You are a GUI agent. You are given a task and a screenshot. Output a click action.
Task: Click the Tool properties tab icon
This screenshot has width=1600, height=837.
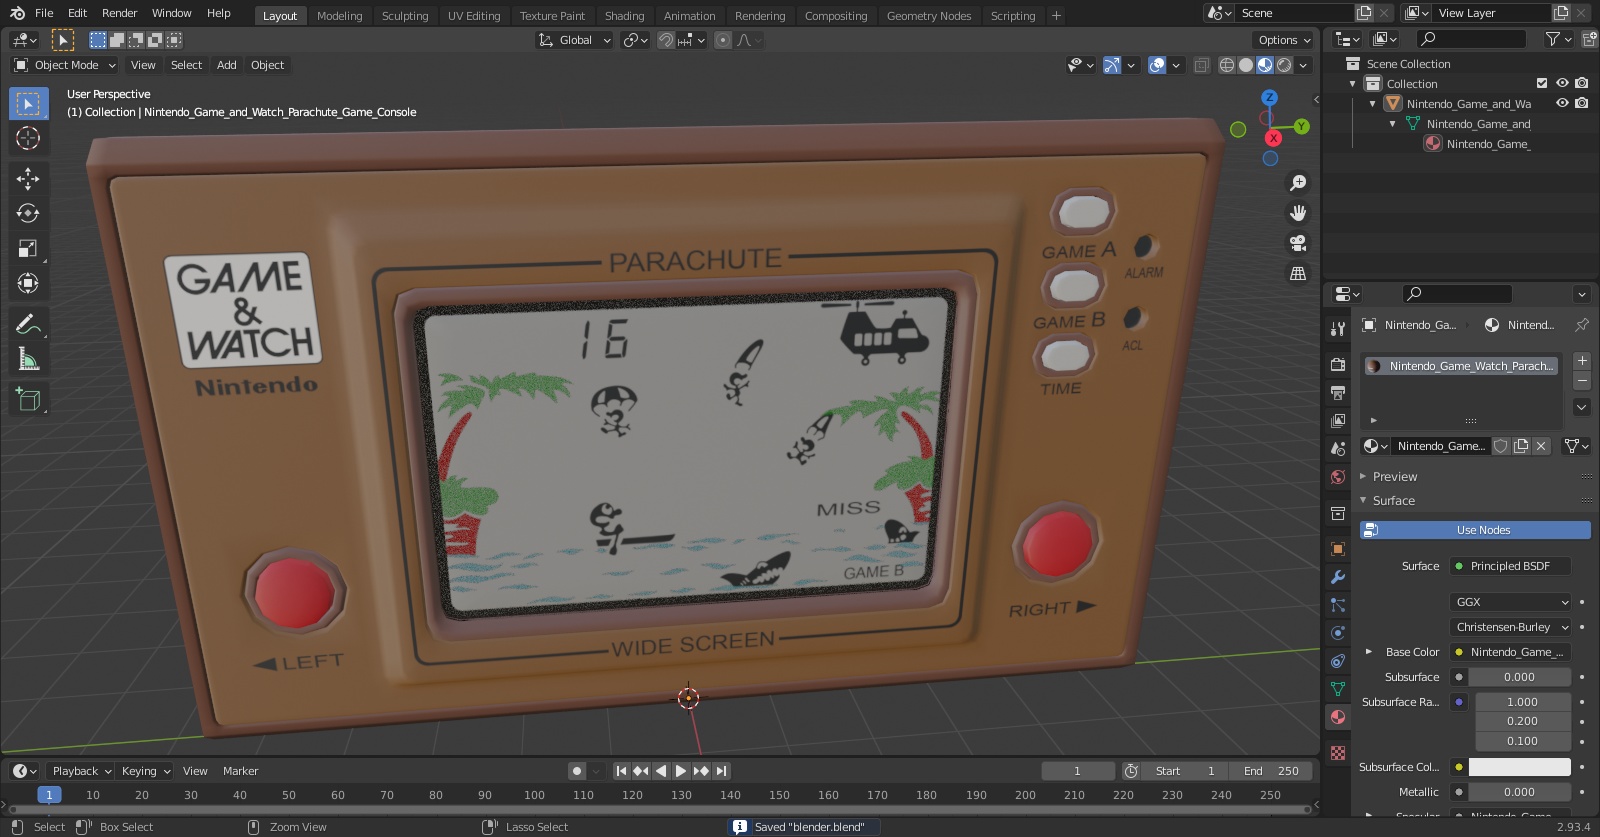(x=1338, y=329)
